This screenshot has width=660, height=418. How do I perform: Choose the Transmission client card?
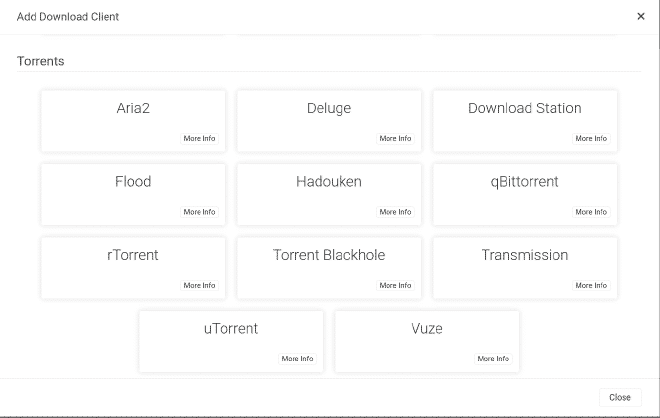tap(525, 268)
